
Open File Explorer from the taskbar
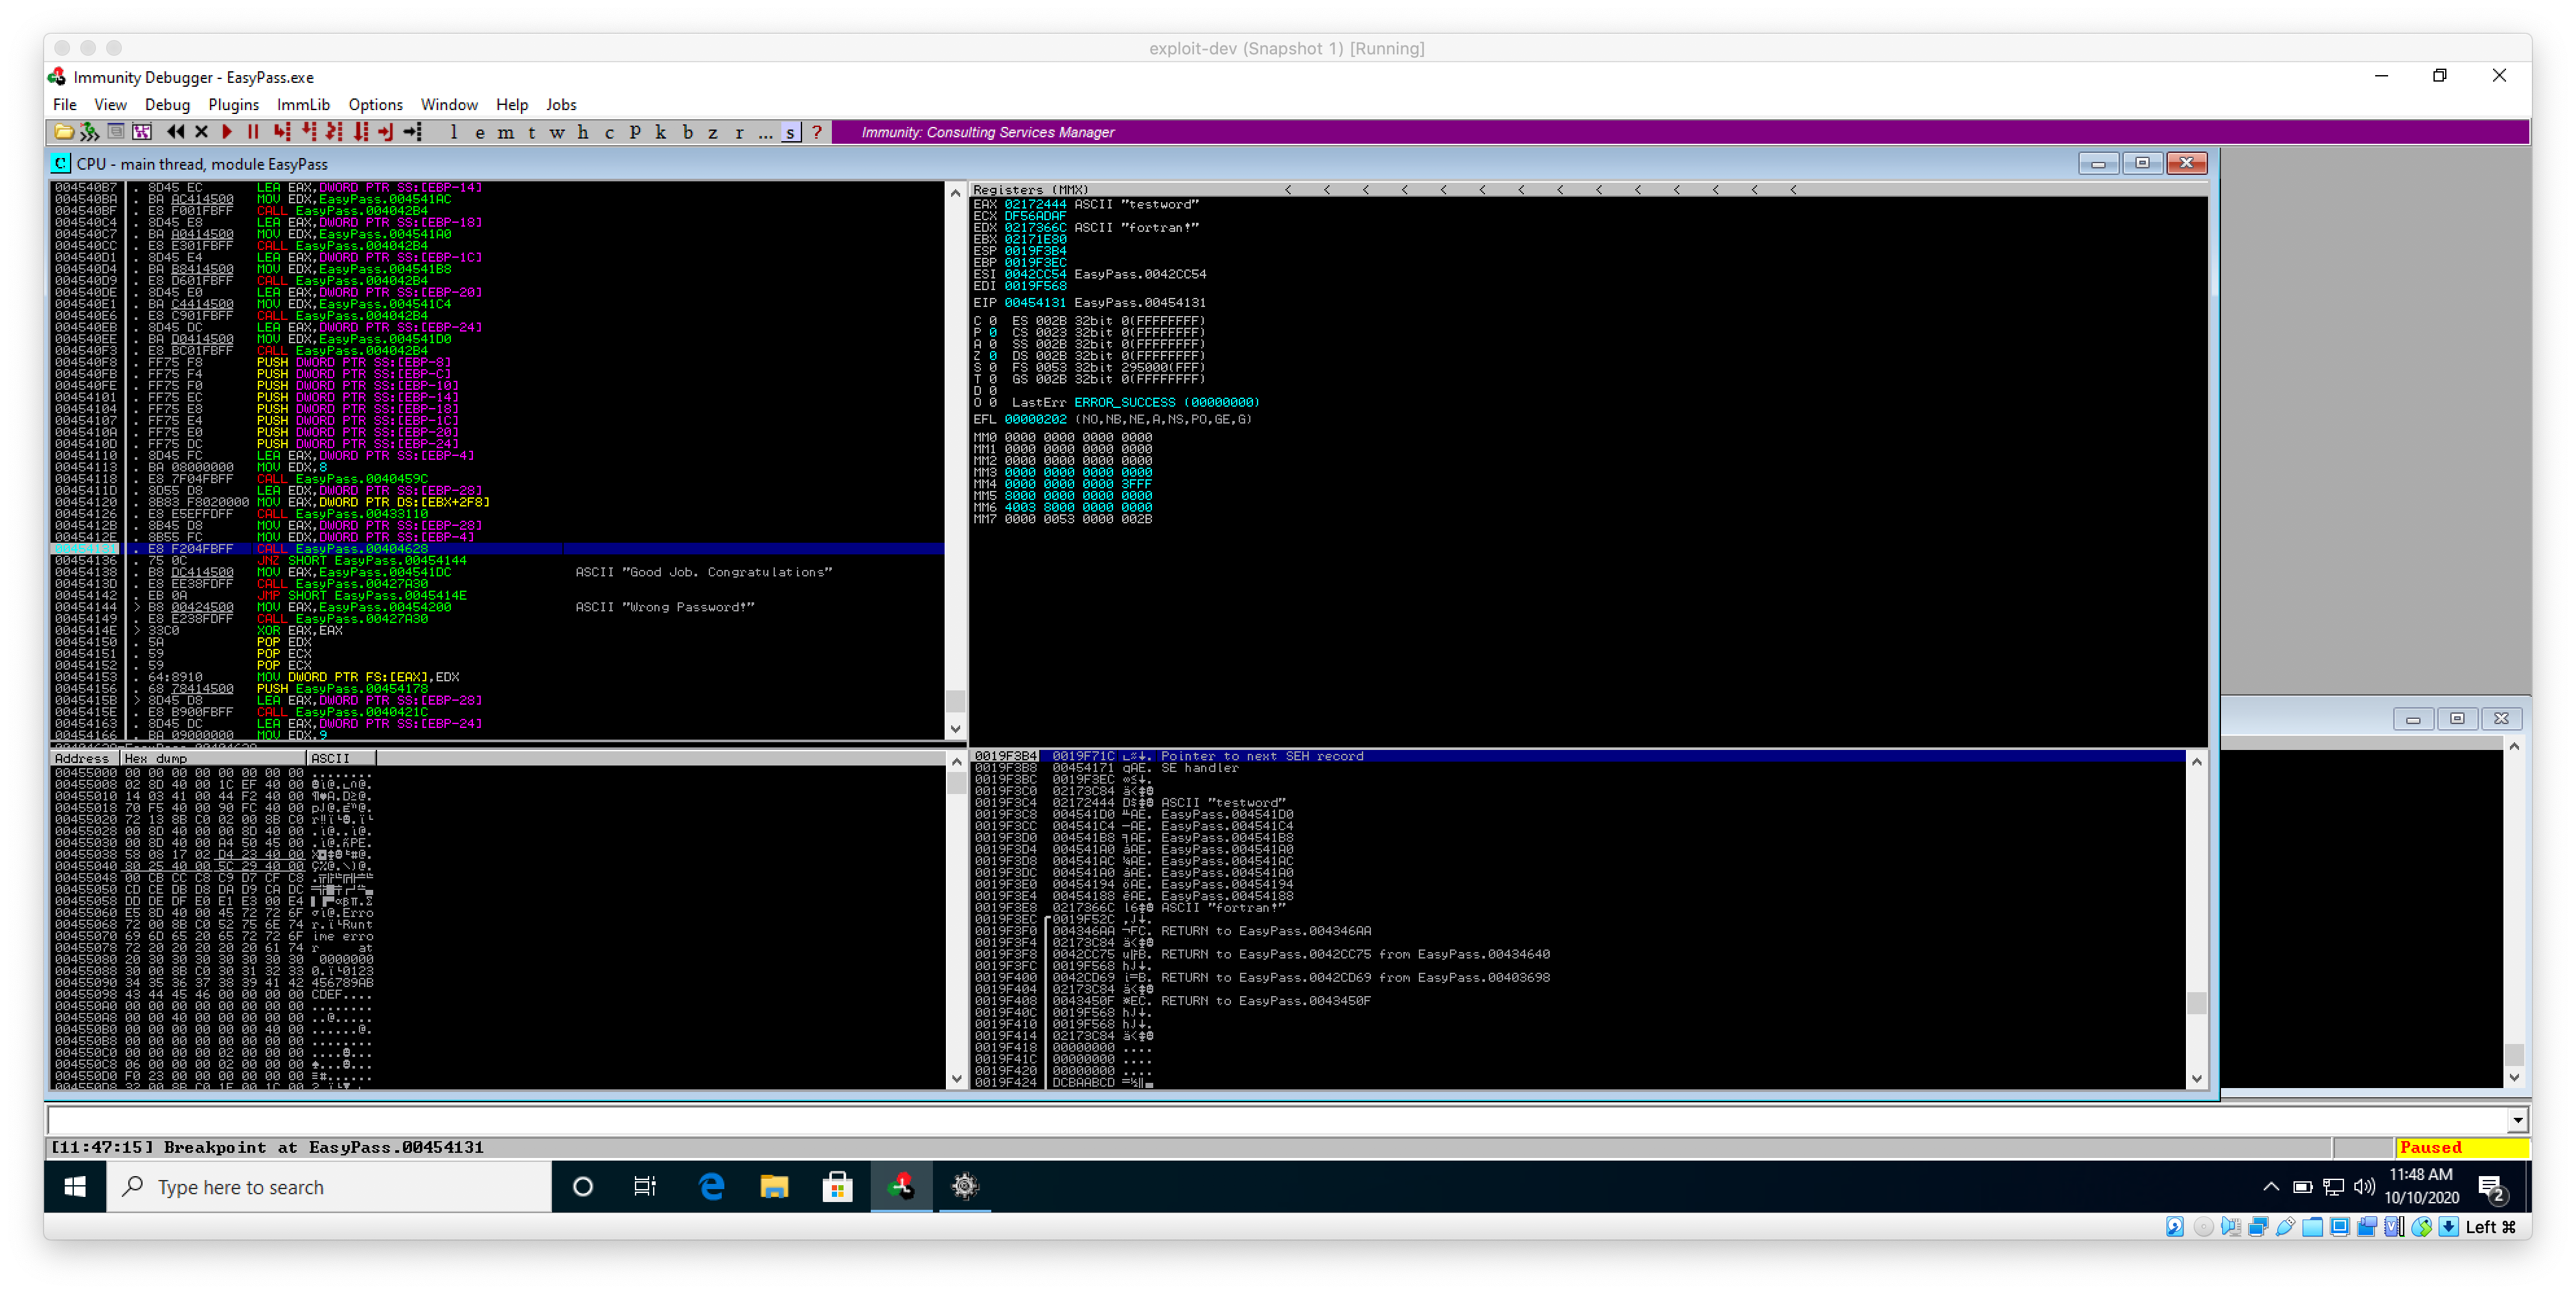[x=774, y=1187]
